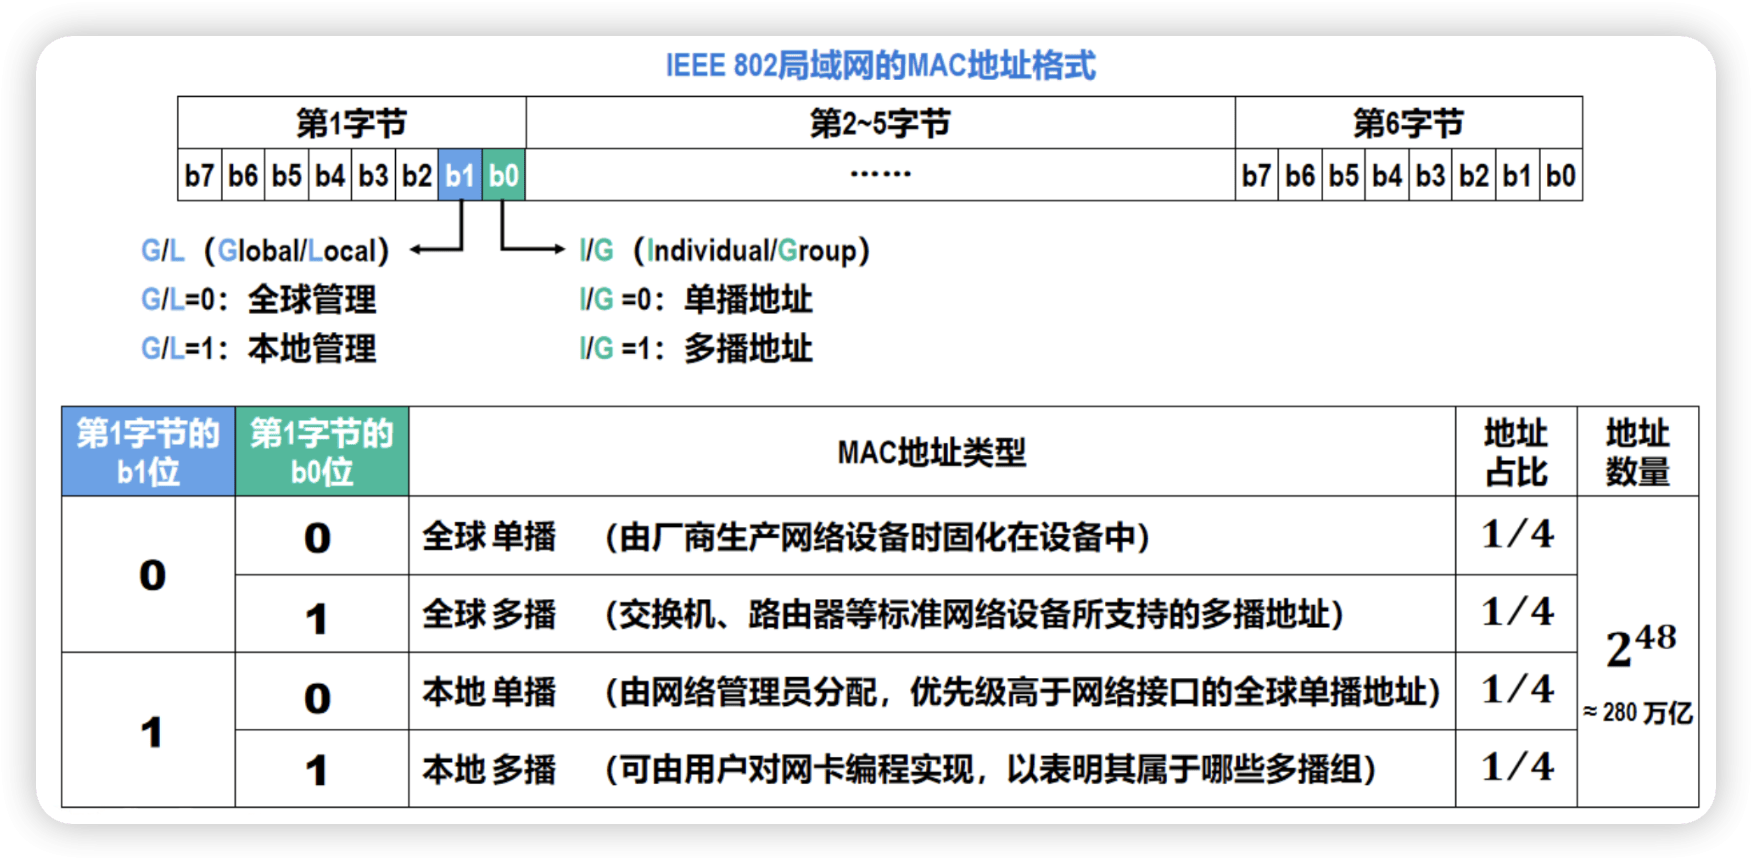Select b7 in the first byte
This screenshot has height=860, width=1752.
coord(199,176)
